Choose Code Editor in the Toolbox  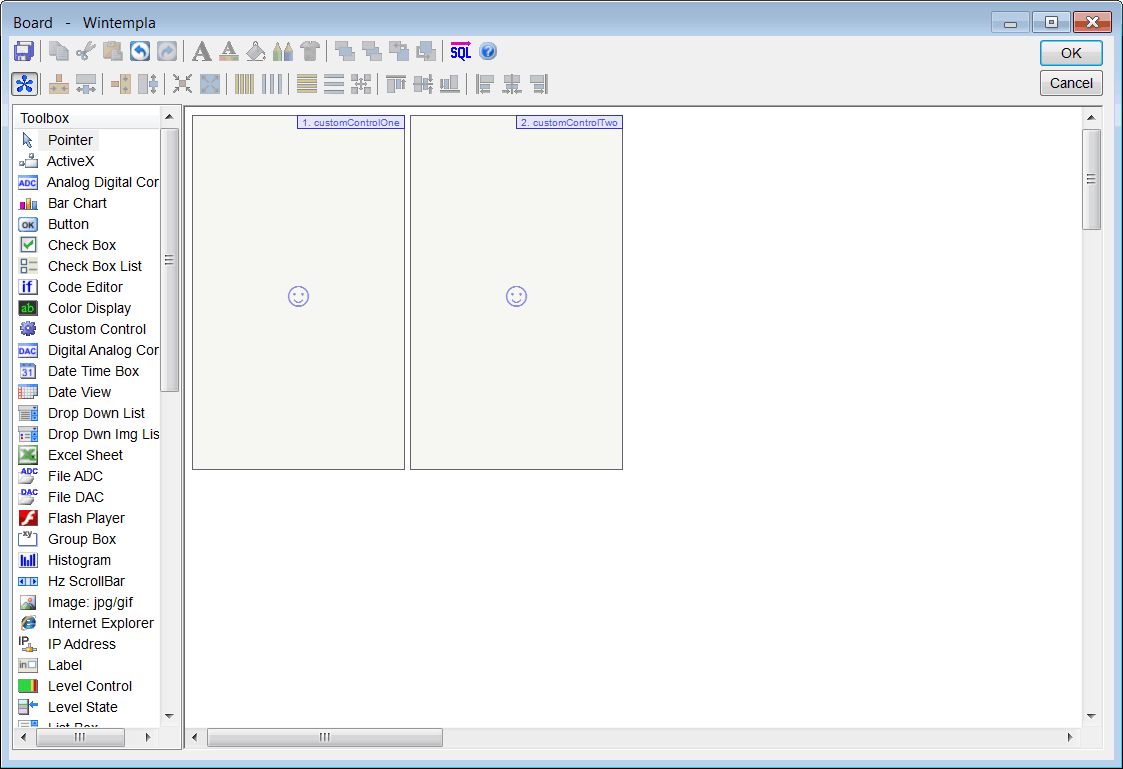(87, 287)
